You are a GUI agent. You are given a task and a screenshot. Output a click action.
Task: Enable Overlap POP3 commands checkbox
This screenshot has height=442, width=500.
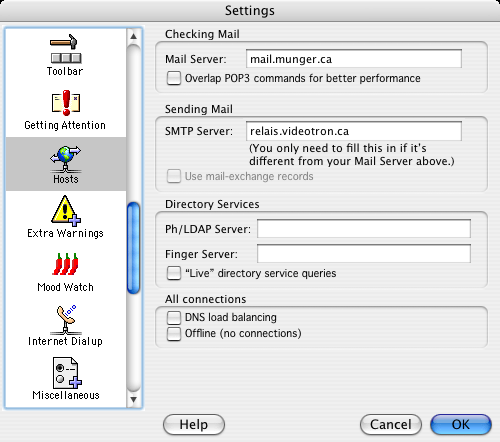point(174,78)
